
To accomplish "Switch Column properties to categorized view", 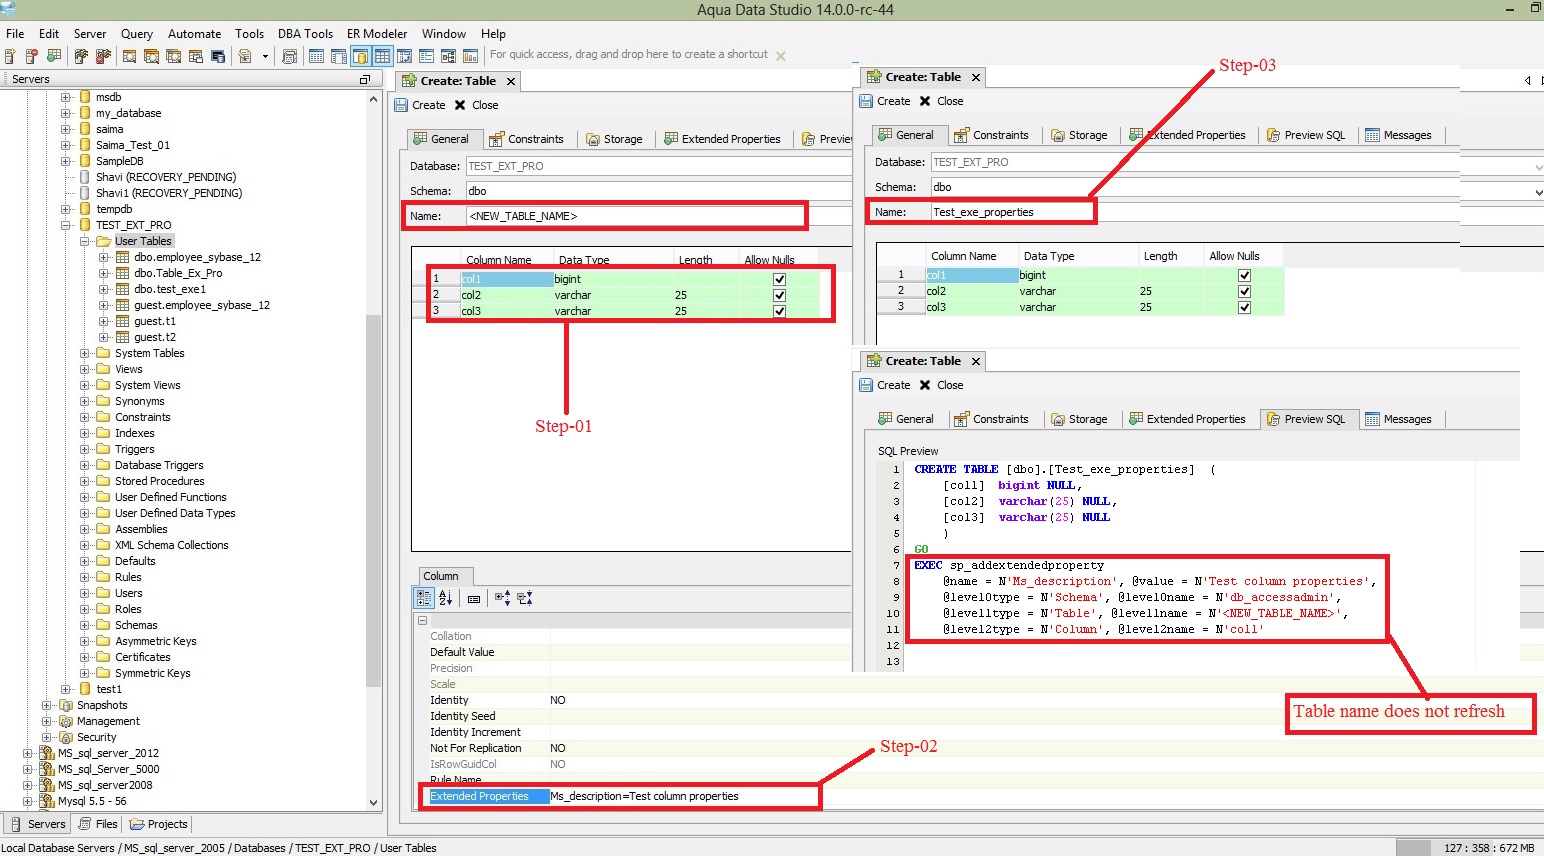I will [424, 598].
